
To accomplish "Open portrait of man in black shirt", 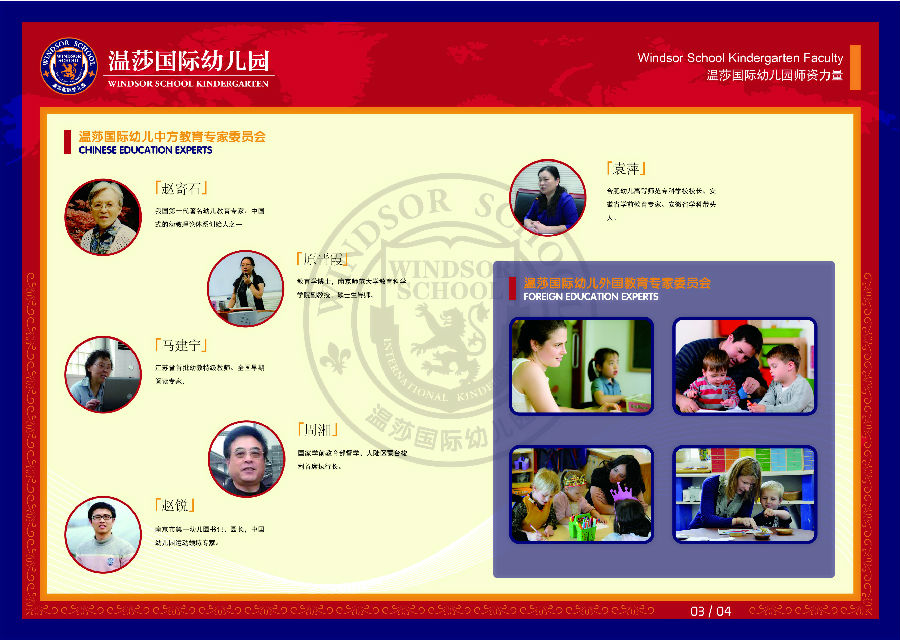I will [246, 459].
